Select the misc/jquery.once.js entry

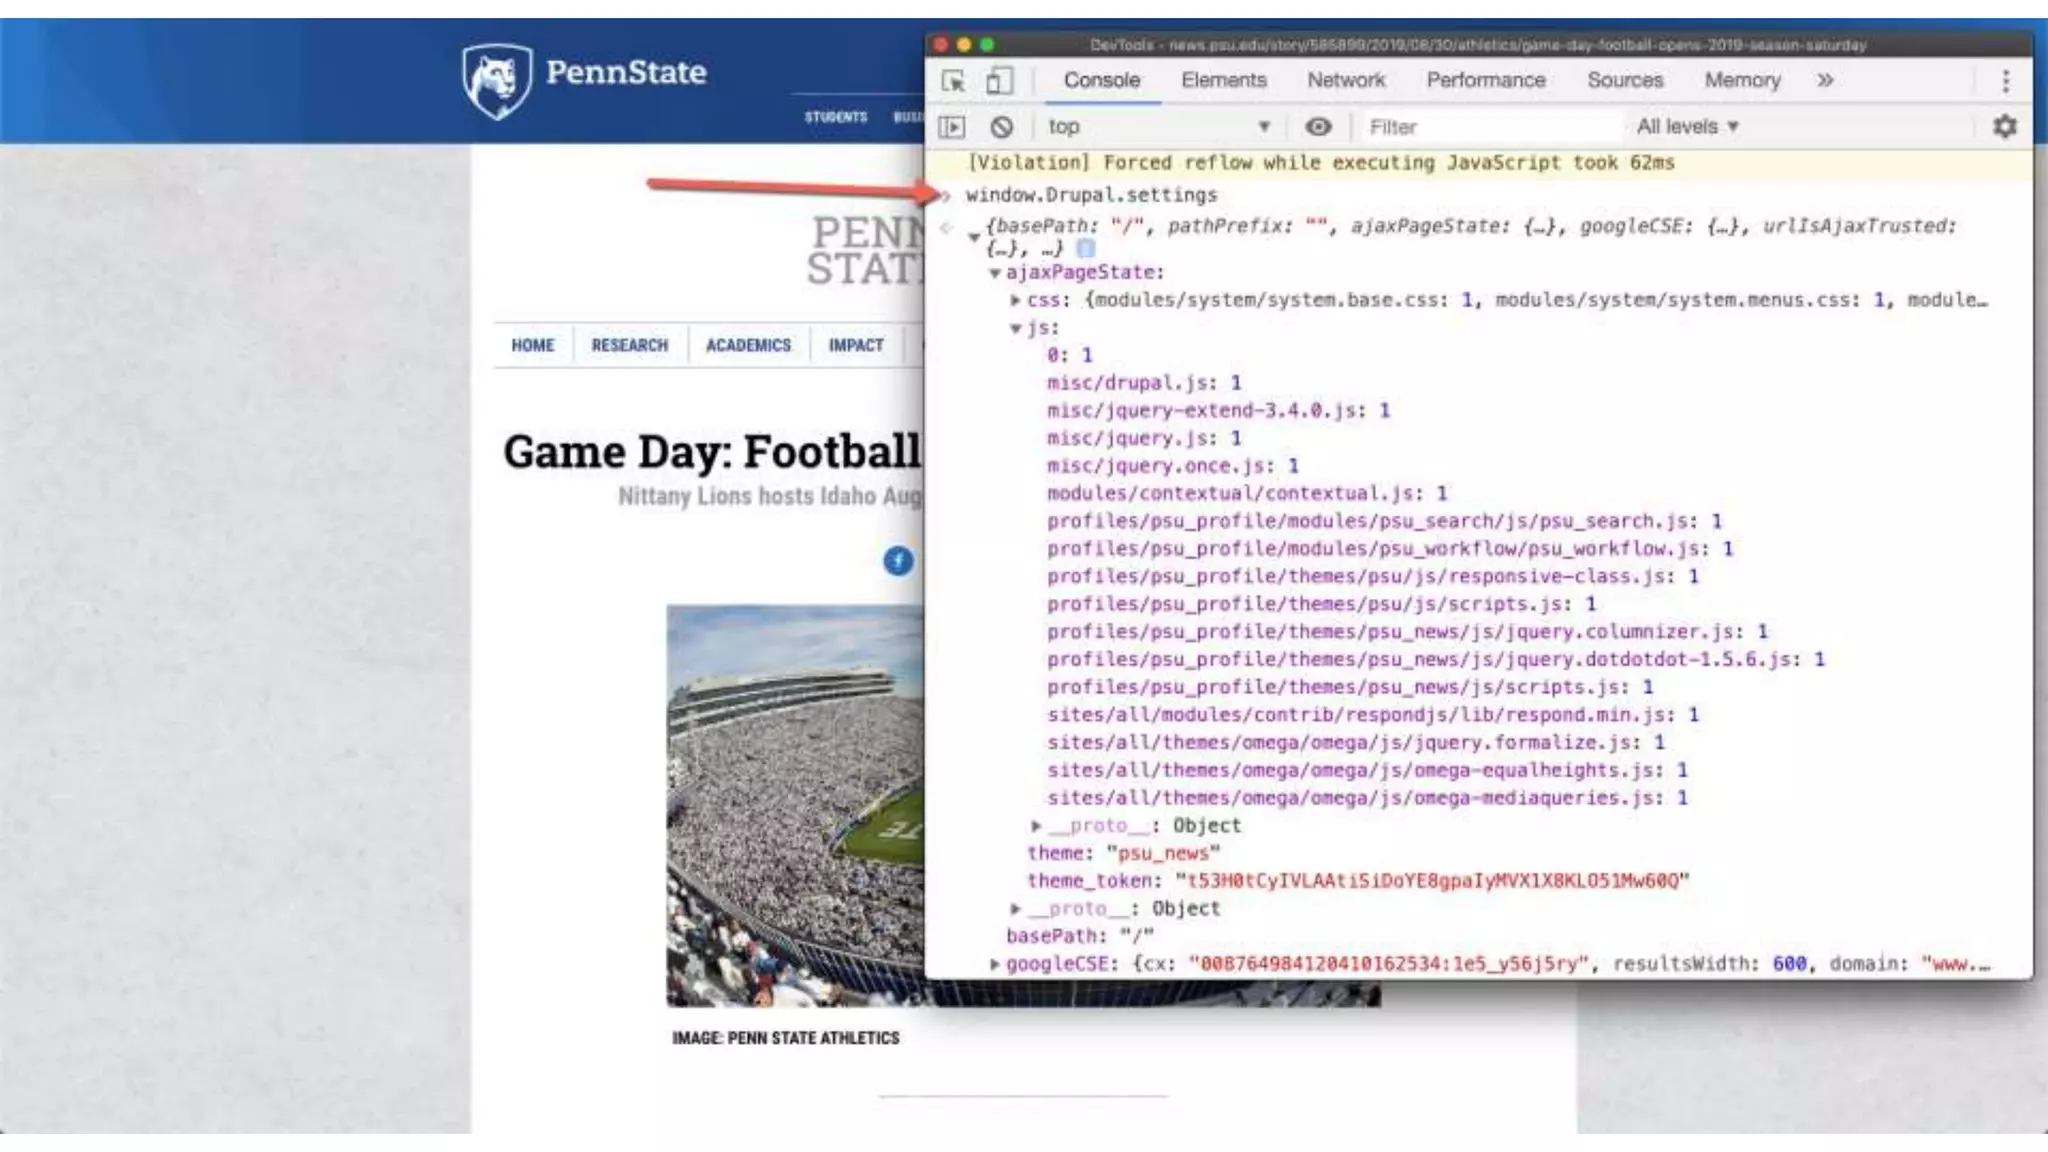(1172, 466)
